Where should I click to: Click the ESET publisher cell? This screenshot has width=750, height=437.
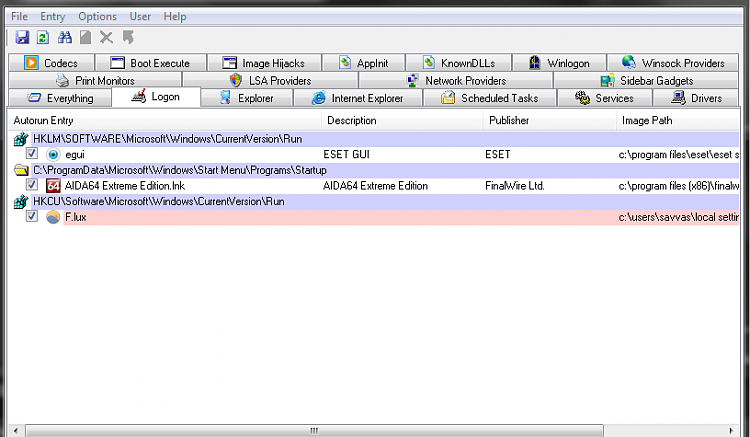point(497,154)
